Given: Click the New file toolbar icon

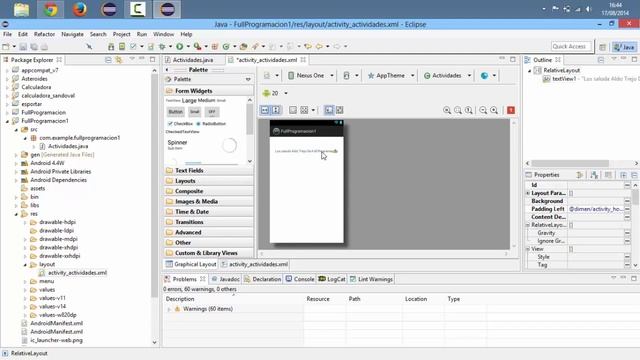Looking at the screenshot, I should (x=6, y=47).
